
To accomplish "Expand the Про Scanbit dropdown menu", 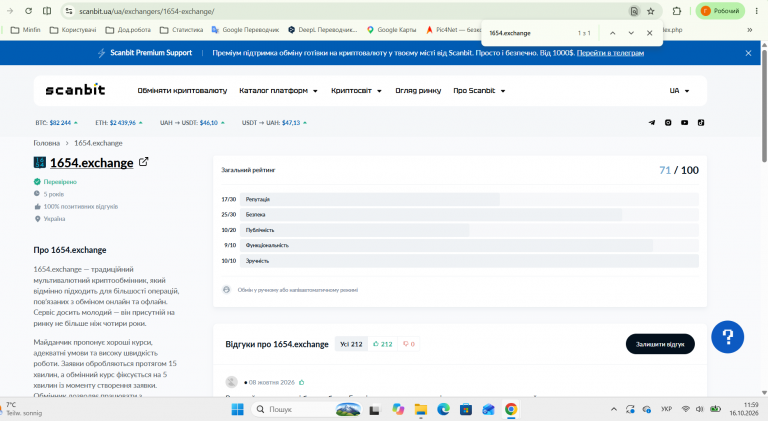I will [479, 91].
